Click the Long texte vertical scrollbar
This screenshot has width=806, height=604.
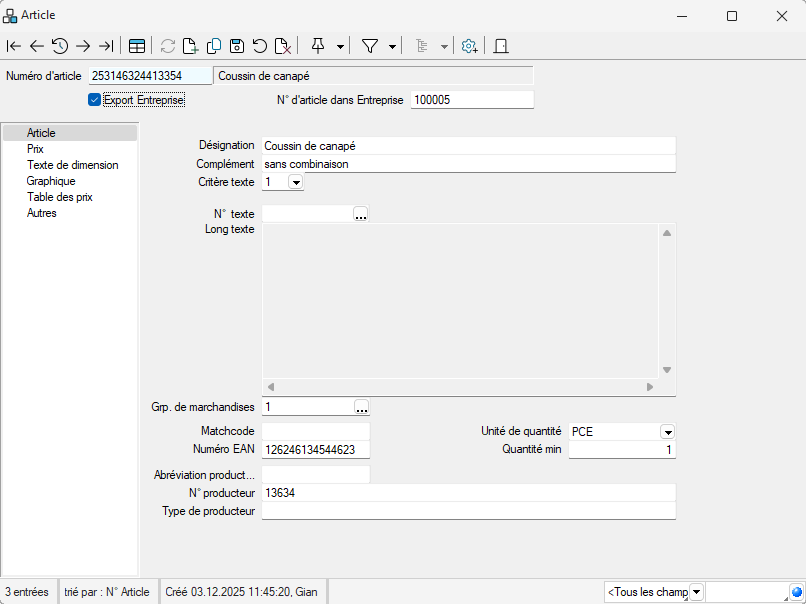point(667,300)
